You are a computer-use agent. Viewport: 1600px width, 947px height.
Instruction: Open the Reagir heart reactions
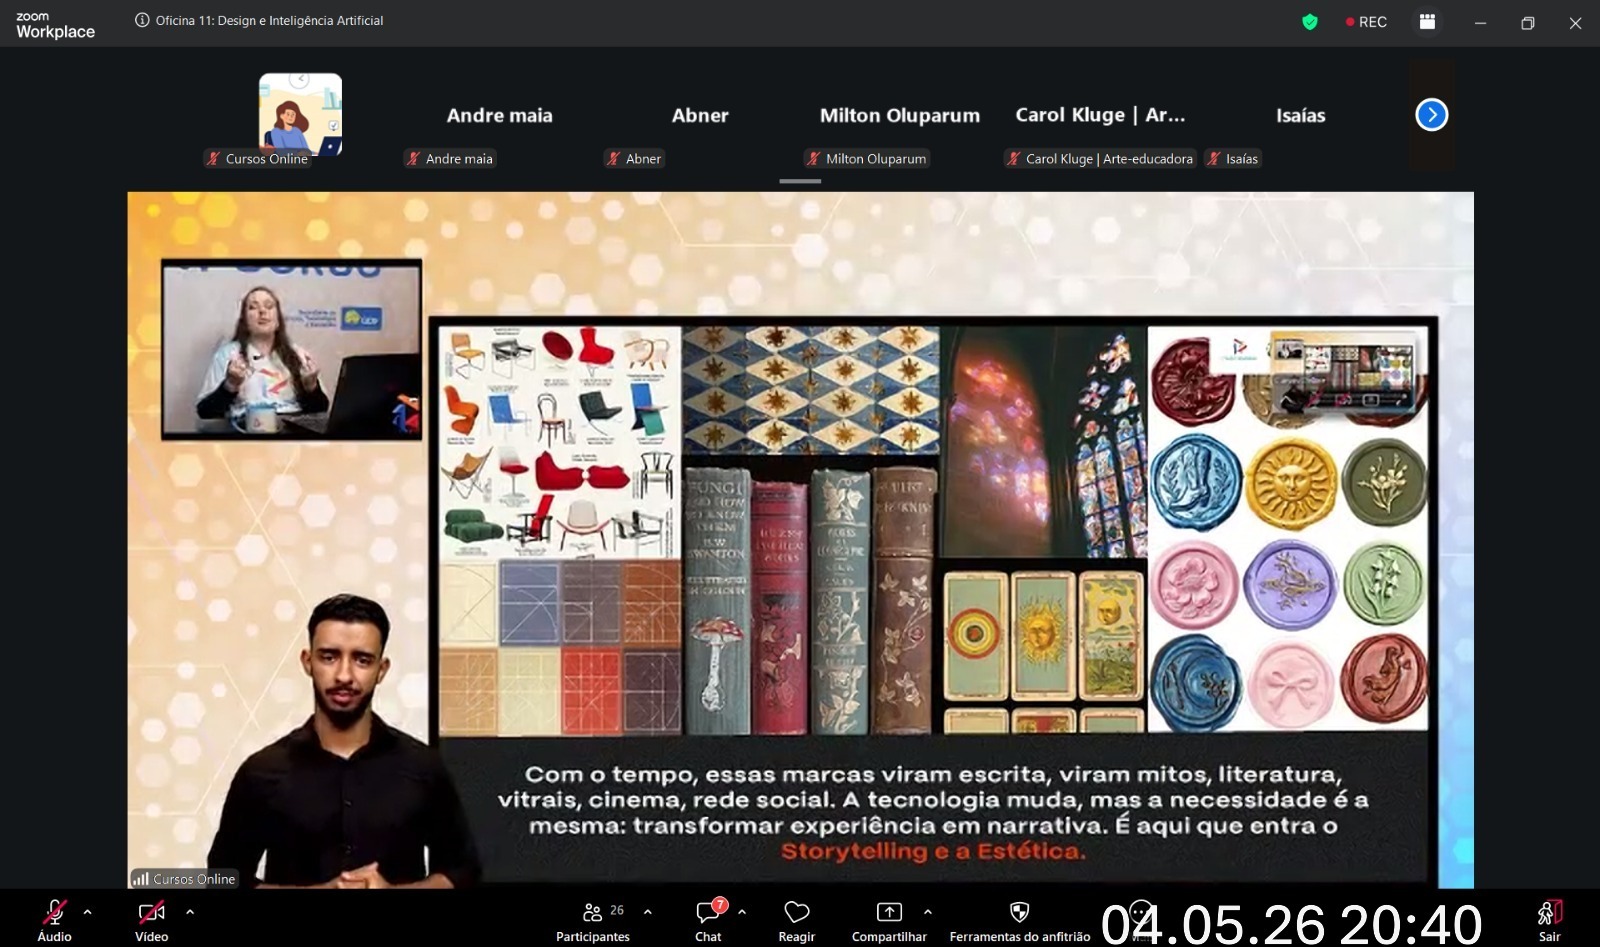coord(797,920)
